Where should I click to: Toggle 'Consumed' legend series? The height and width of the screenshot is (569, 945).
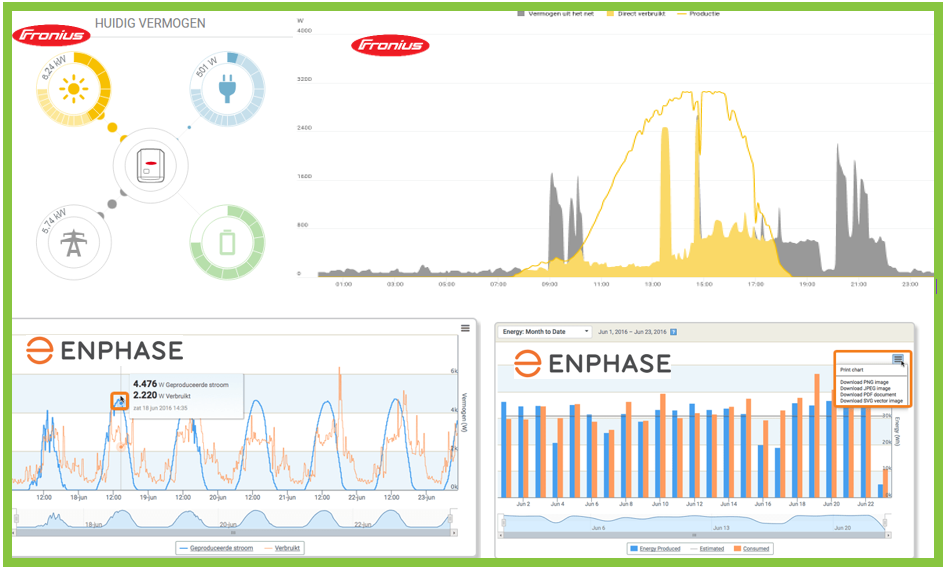tap(751, 549)
